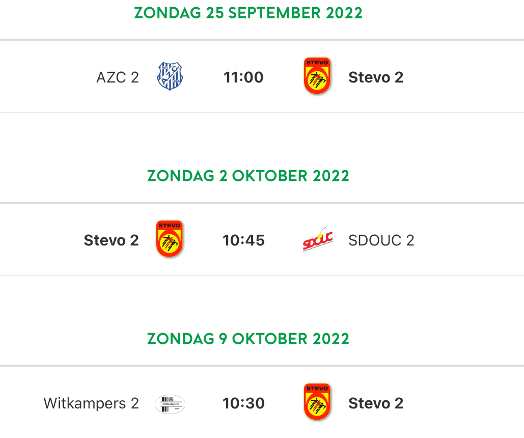Open Stevo 2 in the 11:00 match

(376, 78)
